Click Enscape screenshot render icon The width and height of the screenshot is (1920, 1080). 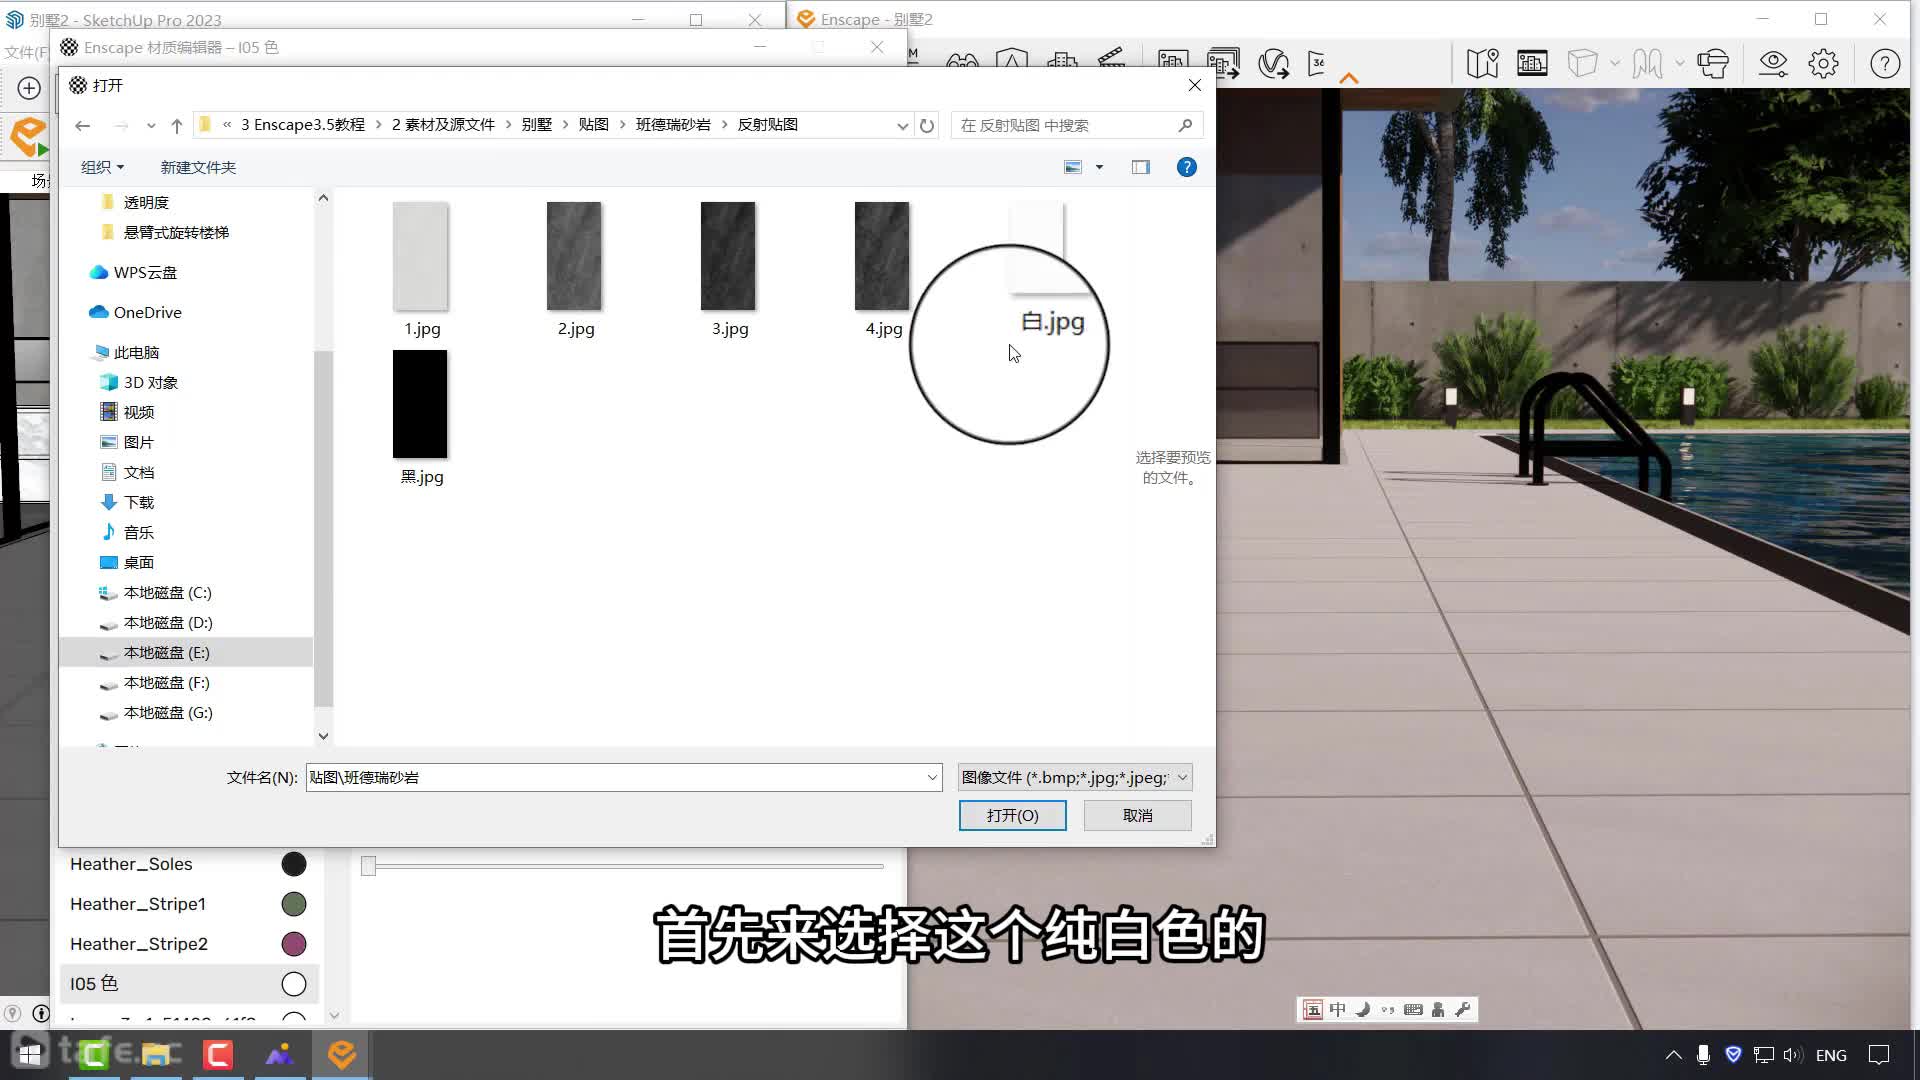coord(1173,63)
